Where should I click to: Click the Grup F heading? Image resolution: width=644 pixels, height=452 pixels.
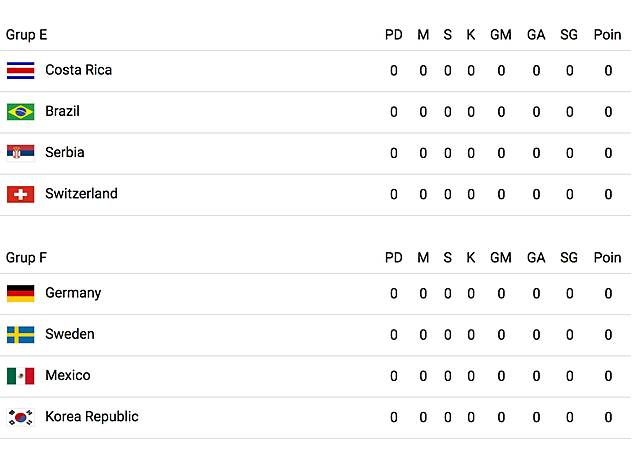(x=26, y=258)
